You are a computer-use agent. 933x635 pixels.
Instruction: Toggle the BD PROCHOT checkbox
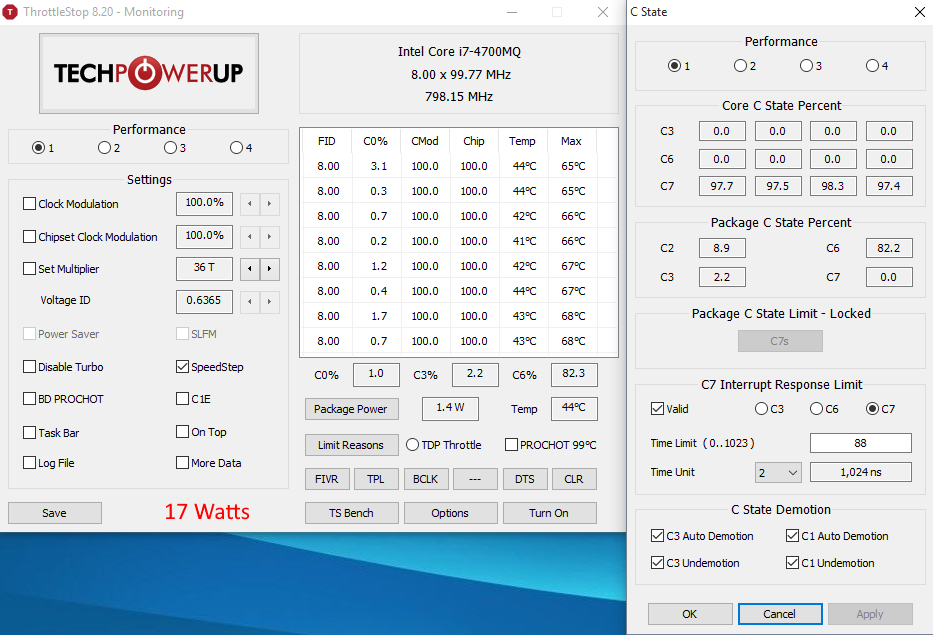coord(30,399)
